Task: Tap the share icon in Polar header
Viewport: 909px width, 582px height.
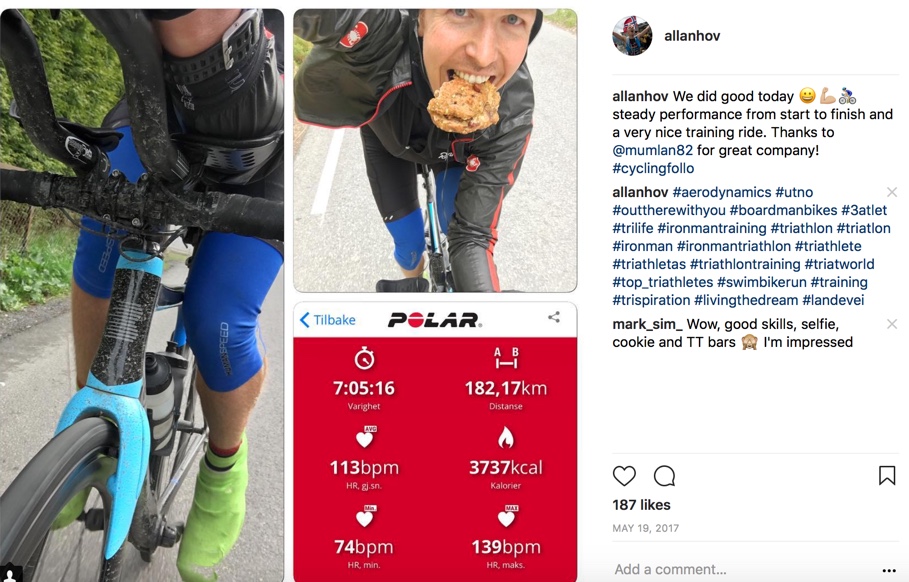Action: click(554, 317)
